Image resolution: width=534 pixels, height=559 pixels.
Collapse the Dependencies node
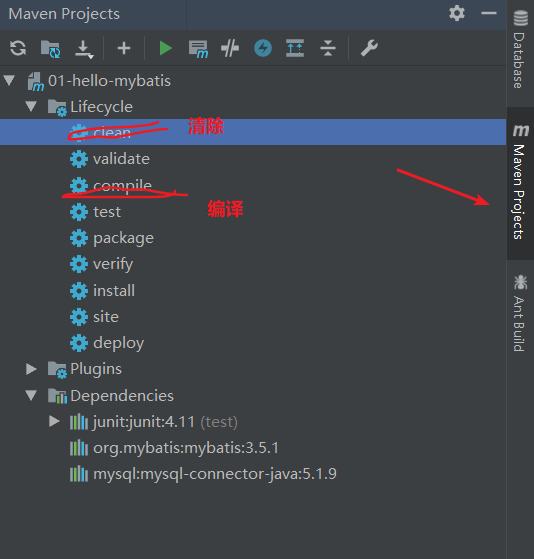tap(31, 395)
